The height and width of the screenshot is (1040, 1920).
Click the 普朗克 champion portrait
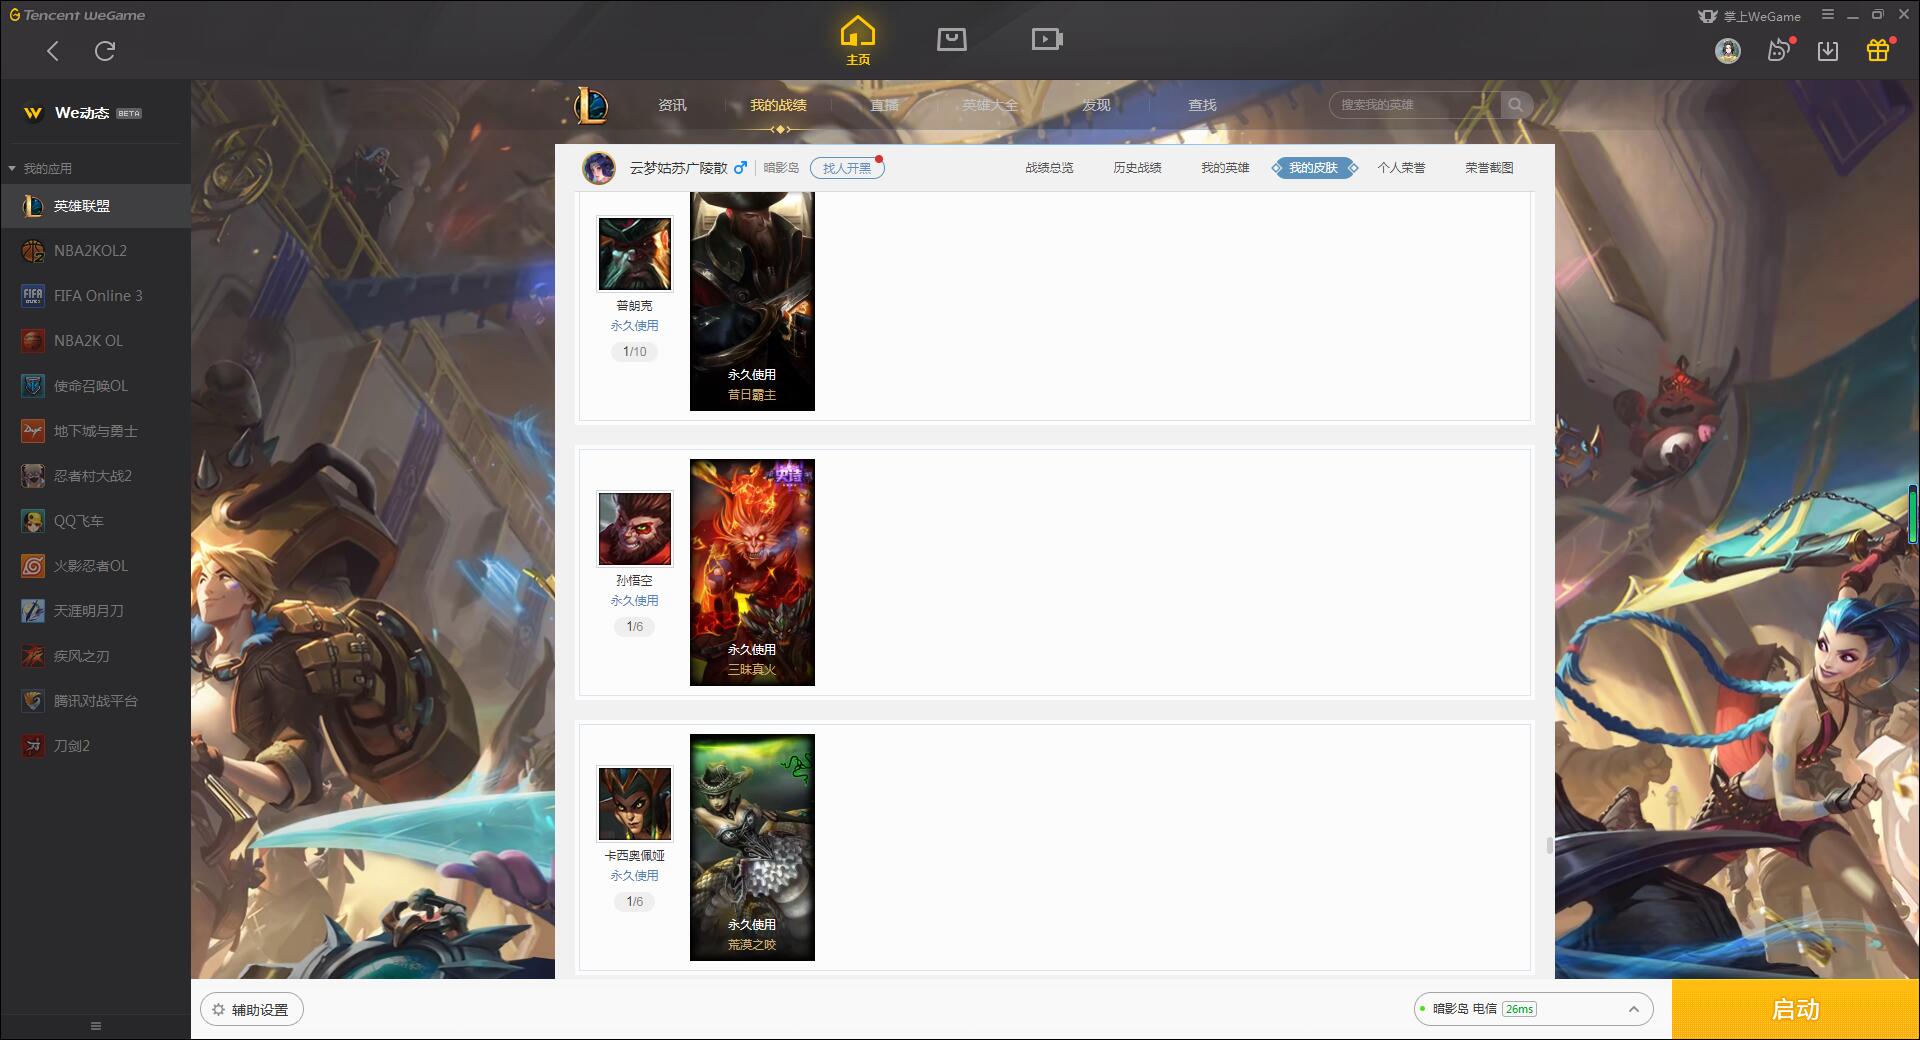pyautogui.click(x=635, y=254)
